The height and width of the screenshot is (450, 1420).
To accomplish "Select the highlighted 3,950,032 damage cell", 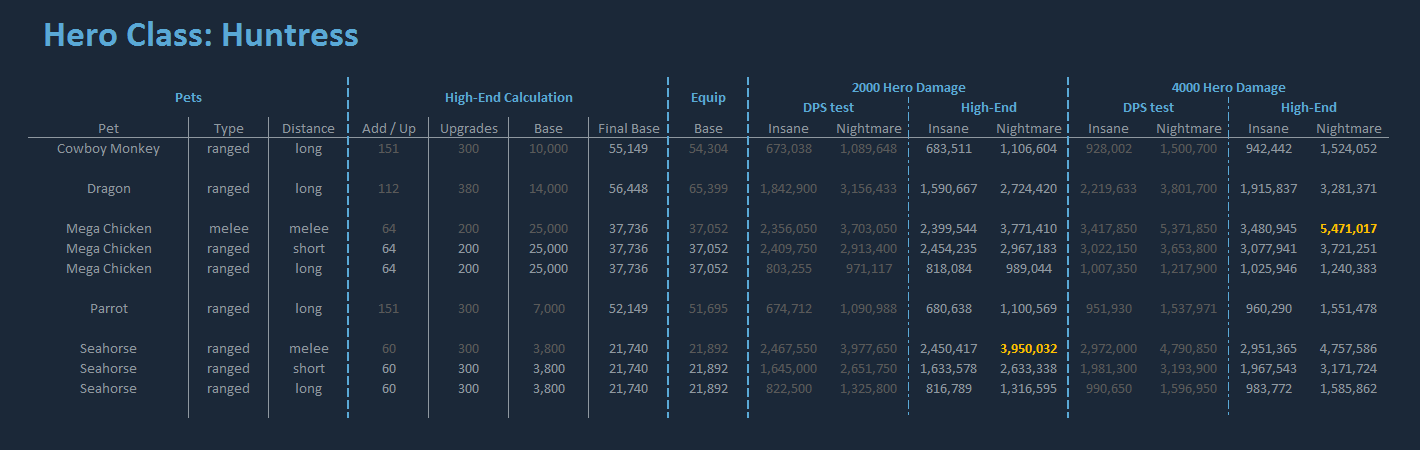I will coord(1028,349).
